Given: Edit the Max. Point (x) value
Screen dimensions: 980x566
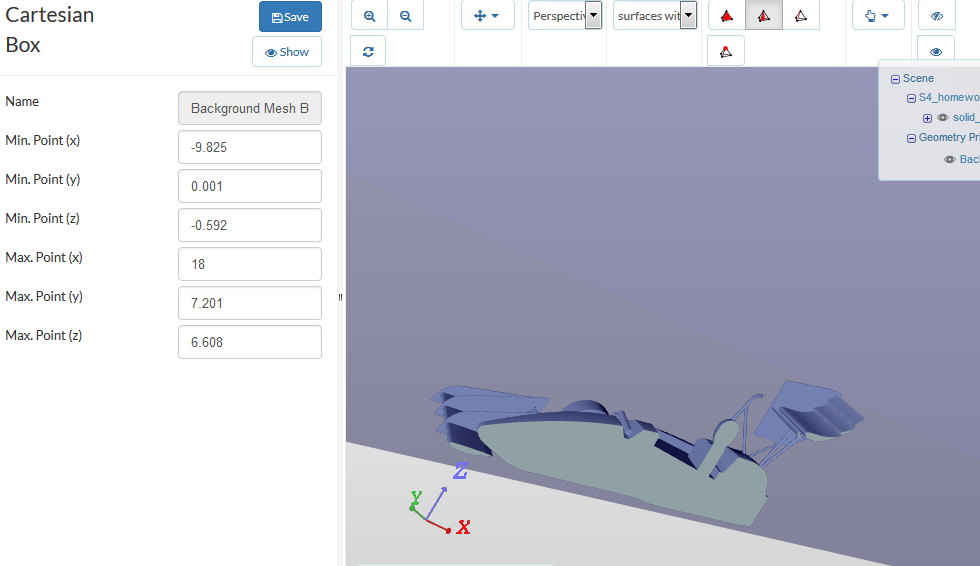Looking at the screenshot, I should tap(250, 264).
